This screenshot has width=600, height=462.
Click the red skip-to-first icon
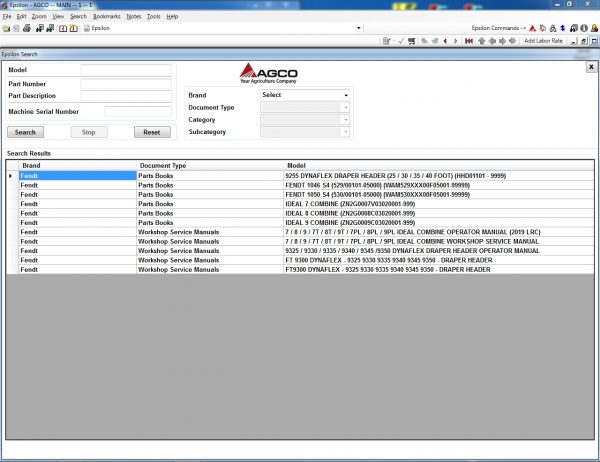[x=469, y=41]
